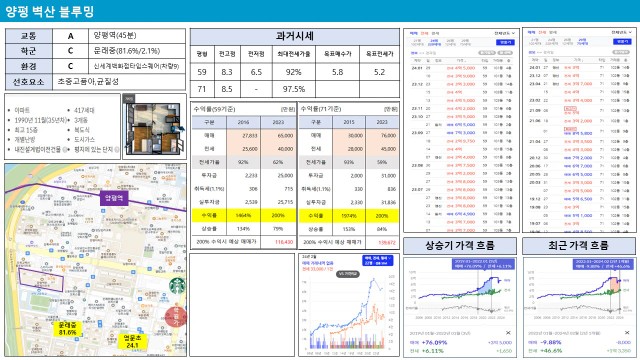
Task: Open 전체년도 dropdown in left transaction list
Action: point(504,33)
